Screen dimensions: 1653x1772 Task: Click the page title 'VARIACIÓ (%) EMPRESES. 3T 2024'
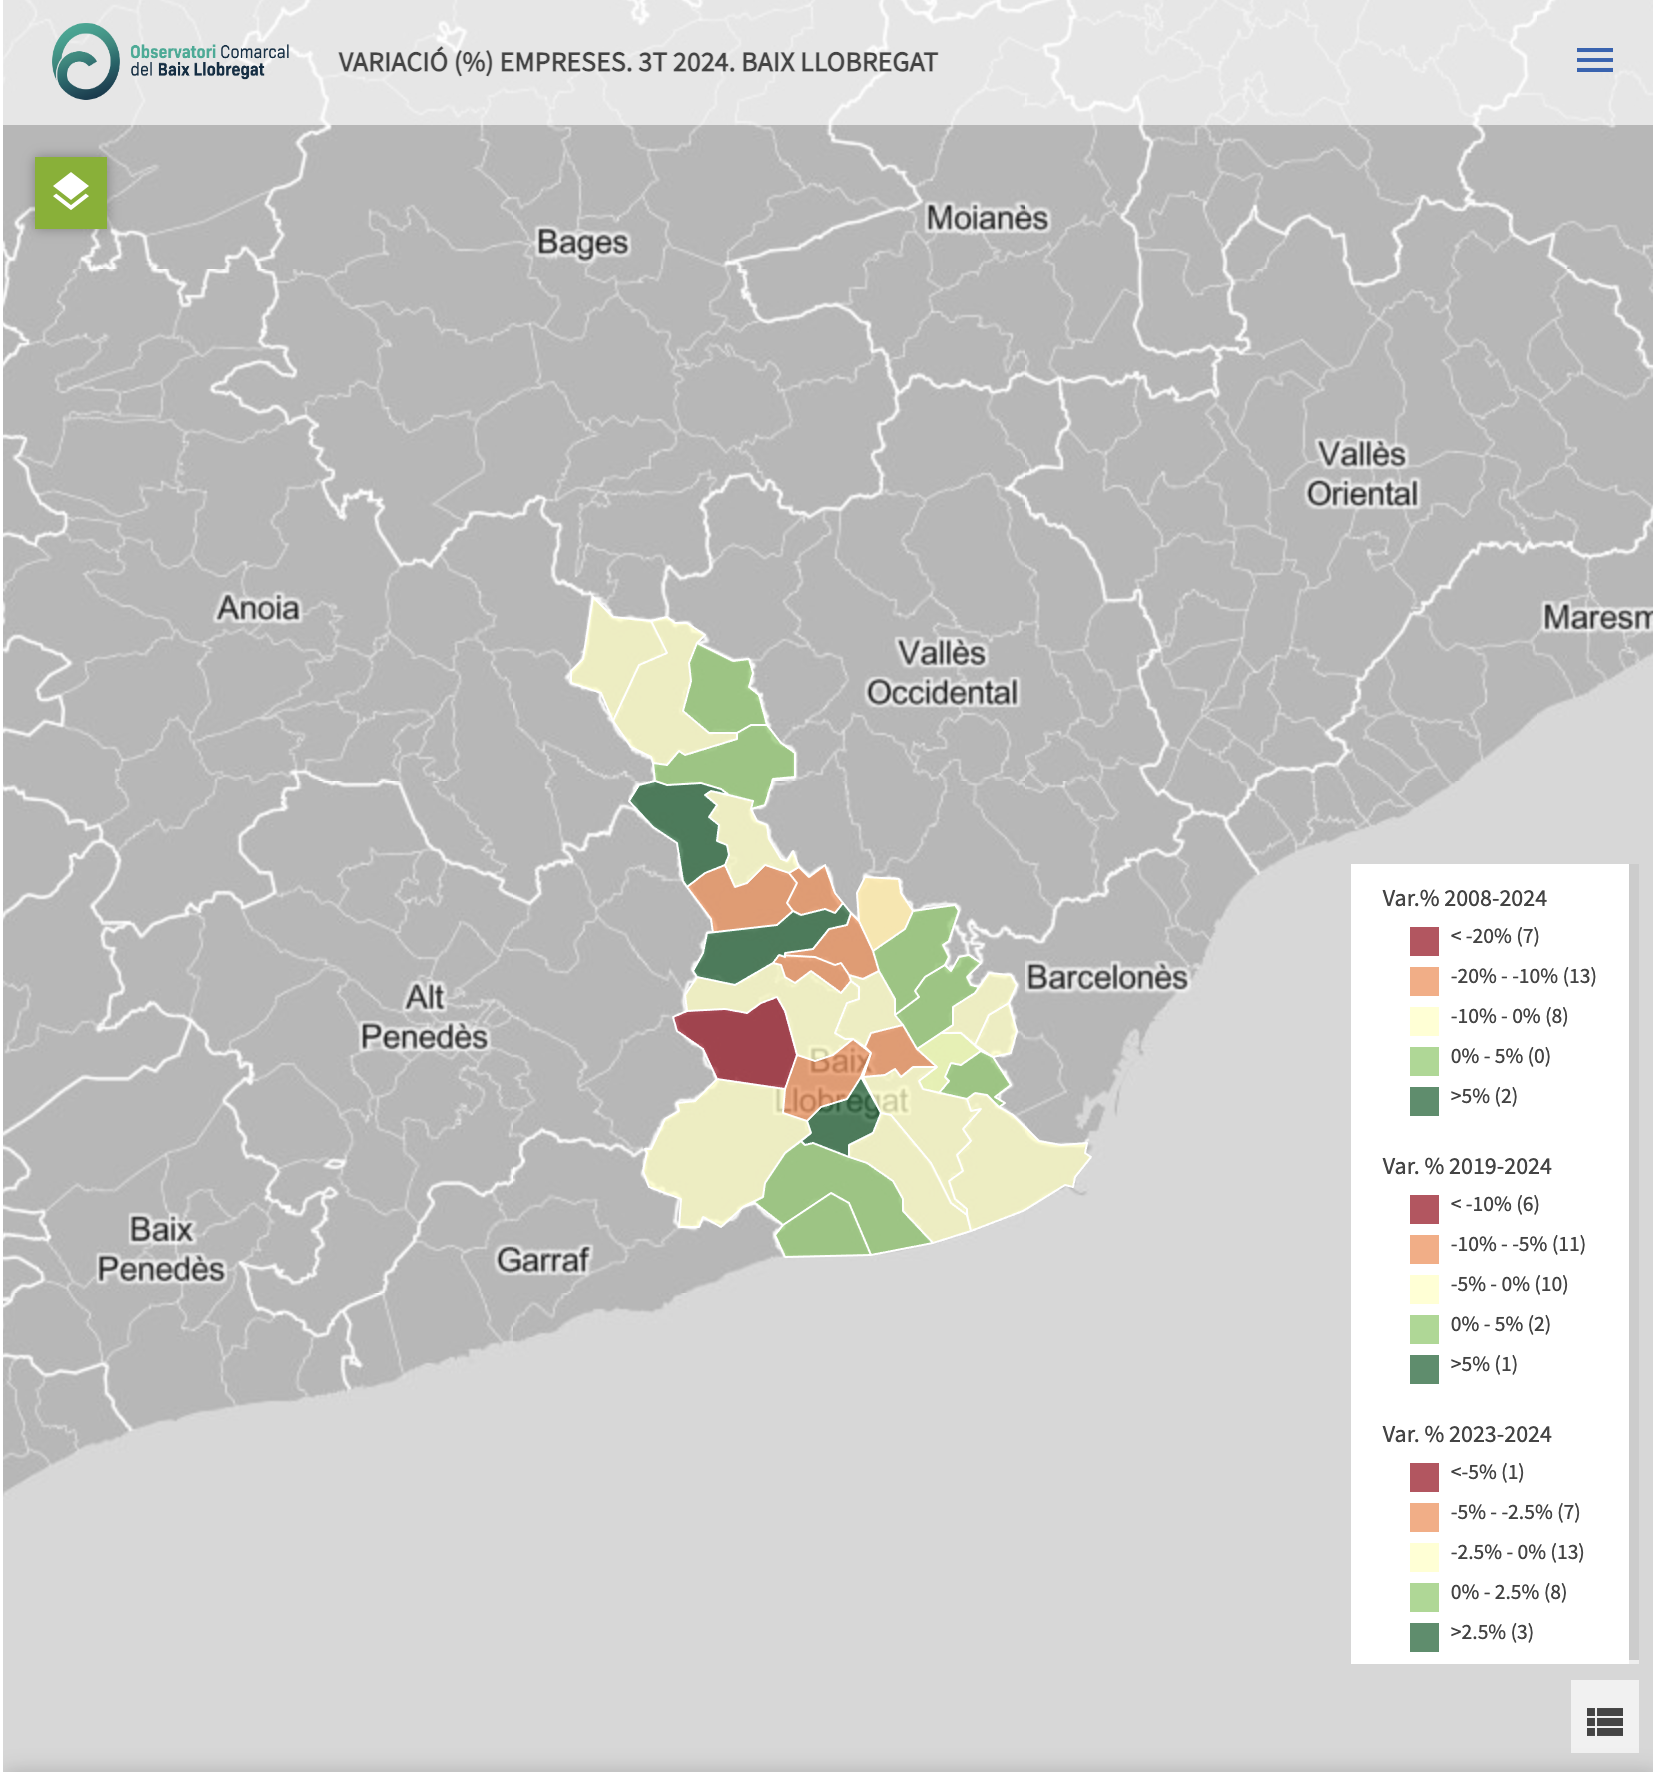pos(638,62)
